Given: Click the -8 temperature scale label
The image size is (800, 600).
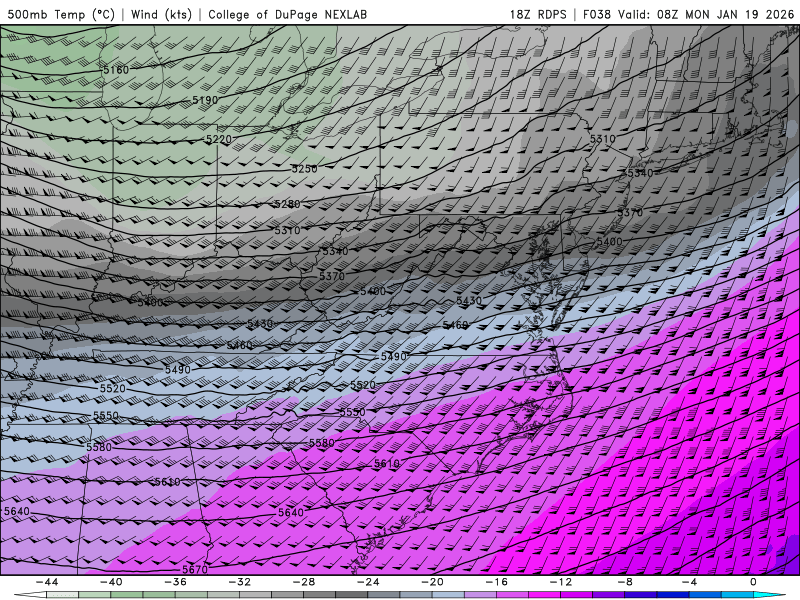Looking at the screenshot, I should [x=625, y=582].
